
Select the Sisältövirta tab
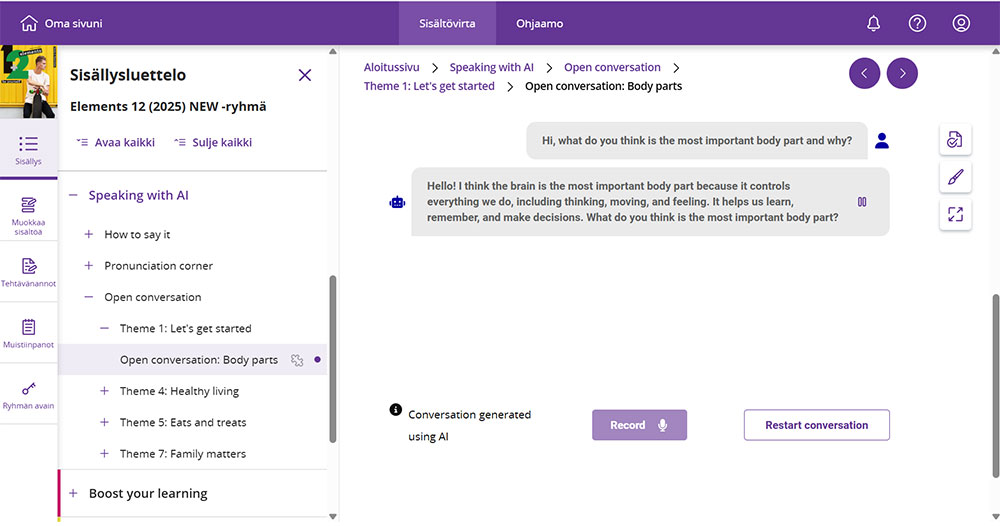click(447, 23)
